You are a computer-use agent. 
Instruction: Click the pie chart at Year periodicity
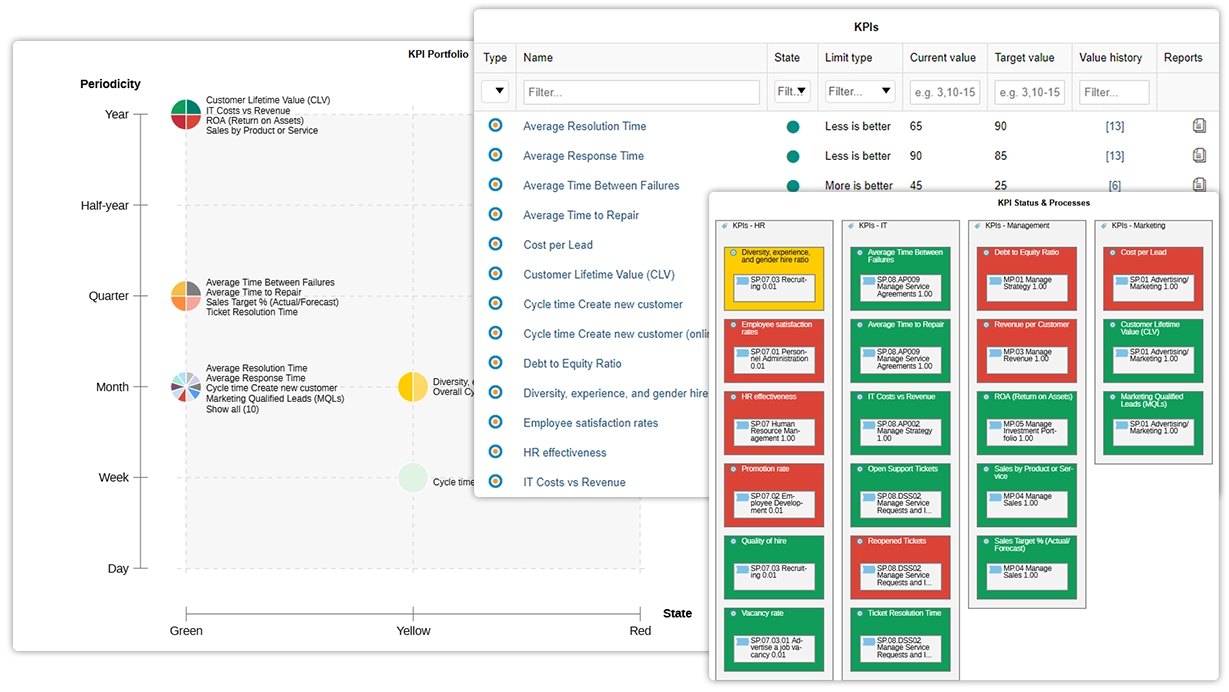pos(186,114)
